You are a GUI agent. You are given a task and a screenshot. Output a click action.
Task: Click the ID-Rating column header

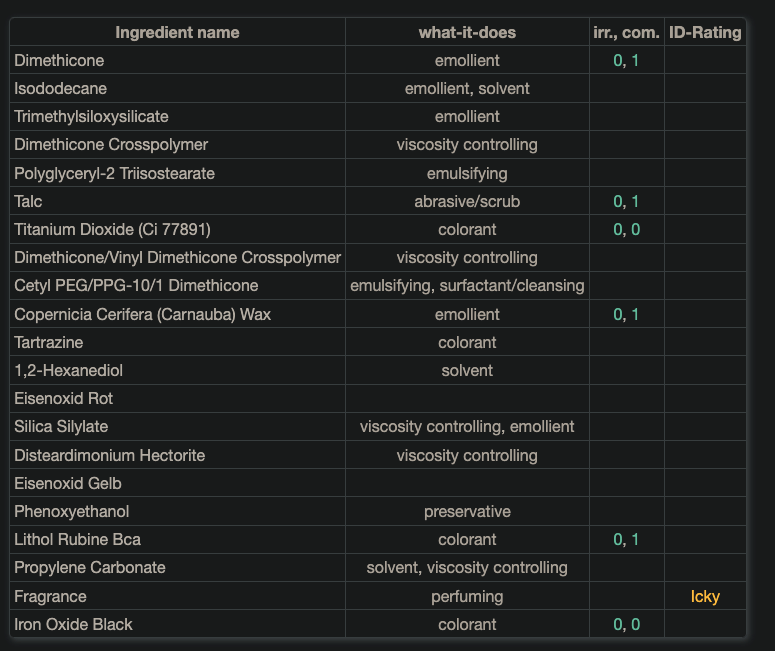[705, 32]
